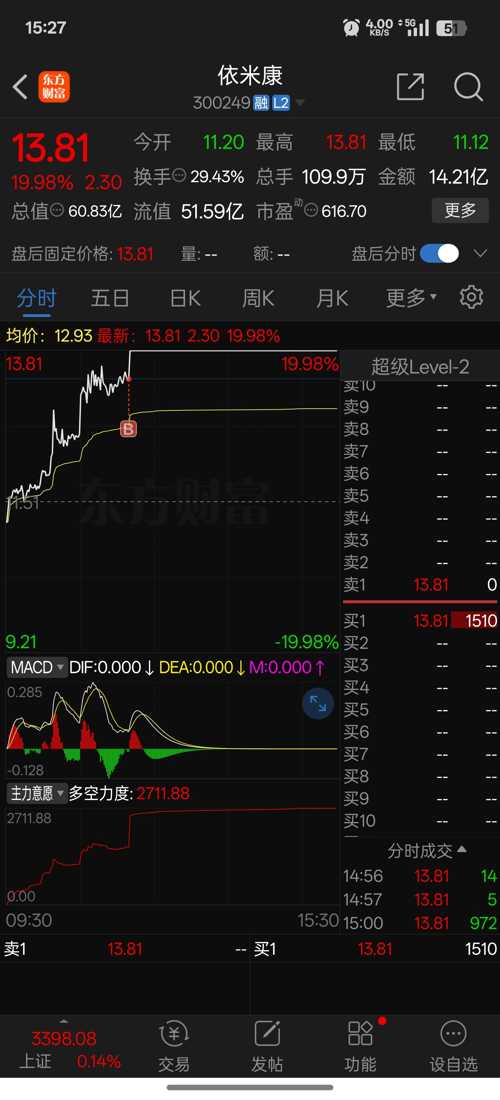Viewport: 500px width, 1100px height.
Task: Switch to the 日K tab
Action: click(185, 298)
